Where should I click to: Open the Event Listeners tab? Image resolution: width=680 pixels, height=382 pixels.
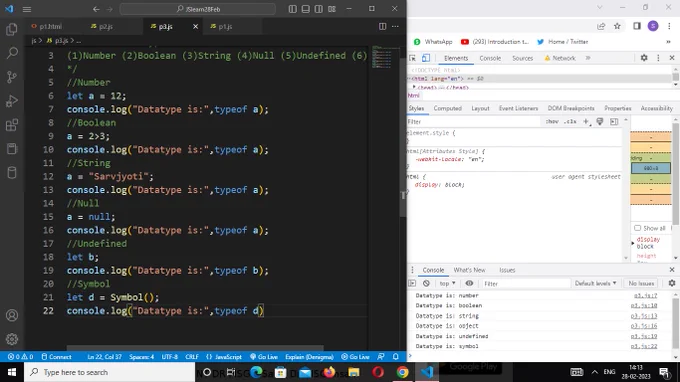tap(518, 108)
